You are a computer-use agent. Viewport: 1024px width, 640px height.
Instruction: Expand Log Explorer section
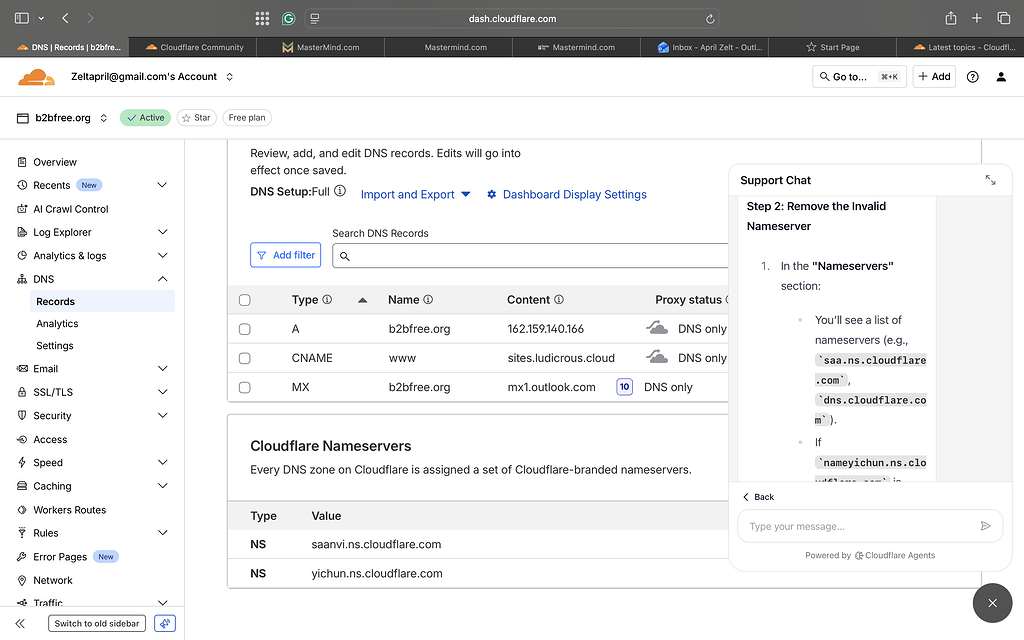pyautogui.click(x=163, y=232)
